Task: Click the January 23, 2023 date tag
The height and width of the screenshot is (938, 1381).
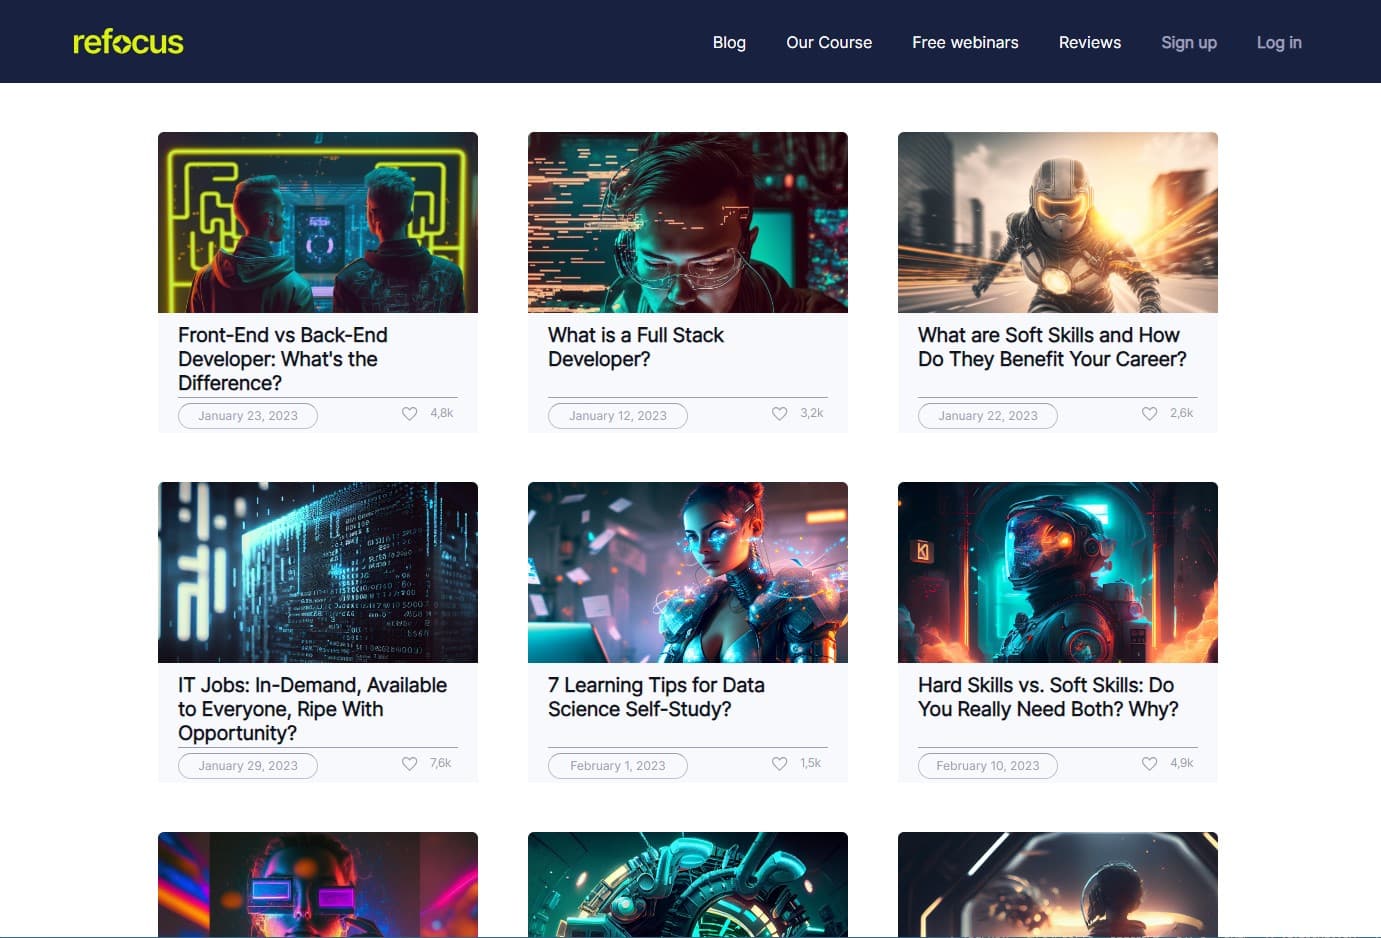Action: (x=248, y=416)
